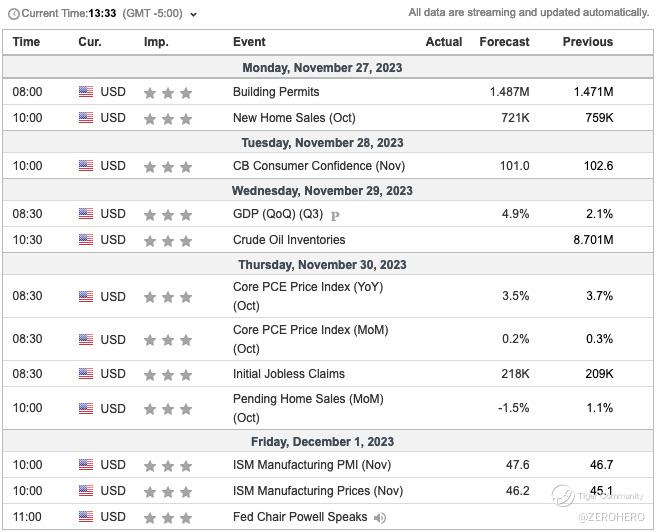Image resolution: width=657 pixels, height=532 pixels.
Task: Click the US flag in Fed Chair Powell row
Action: click(86, 517)
